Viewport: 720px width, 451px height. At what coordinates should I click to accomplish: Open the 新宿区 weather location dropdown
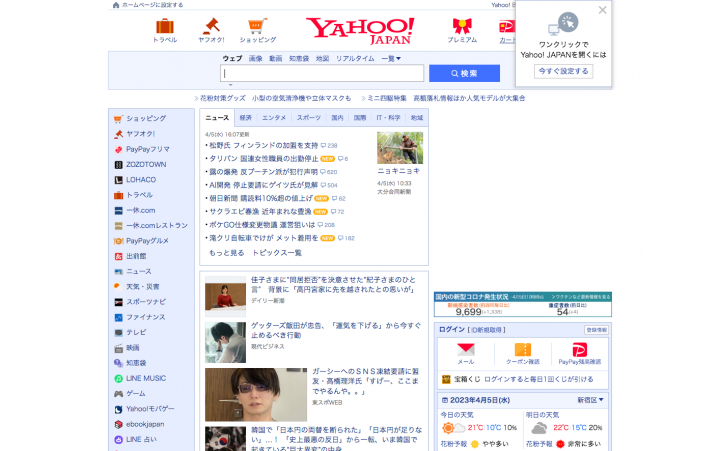(592, 400)
